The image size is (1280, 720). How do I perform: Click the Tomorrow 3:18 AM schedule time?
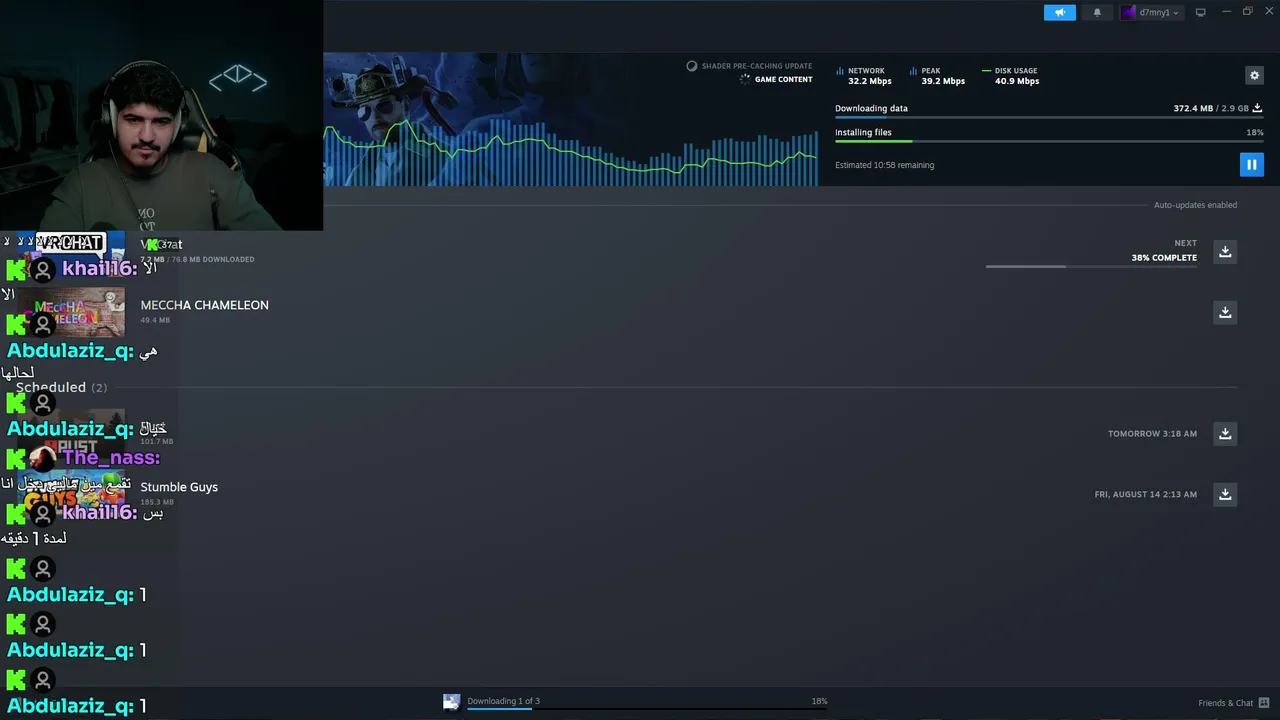tap(1152, 434)
